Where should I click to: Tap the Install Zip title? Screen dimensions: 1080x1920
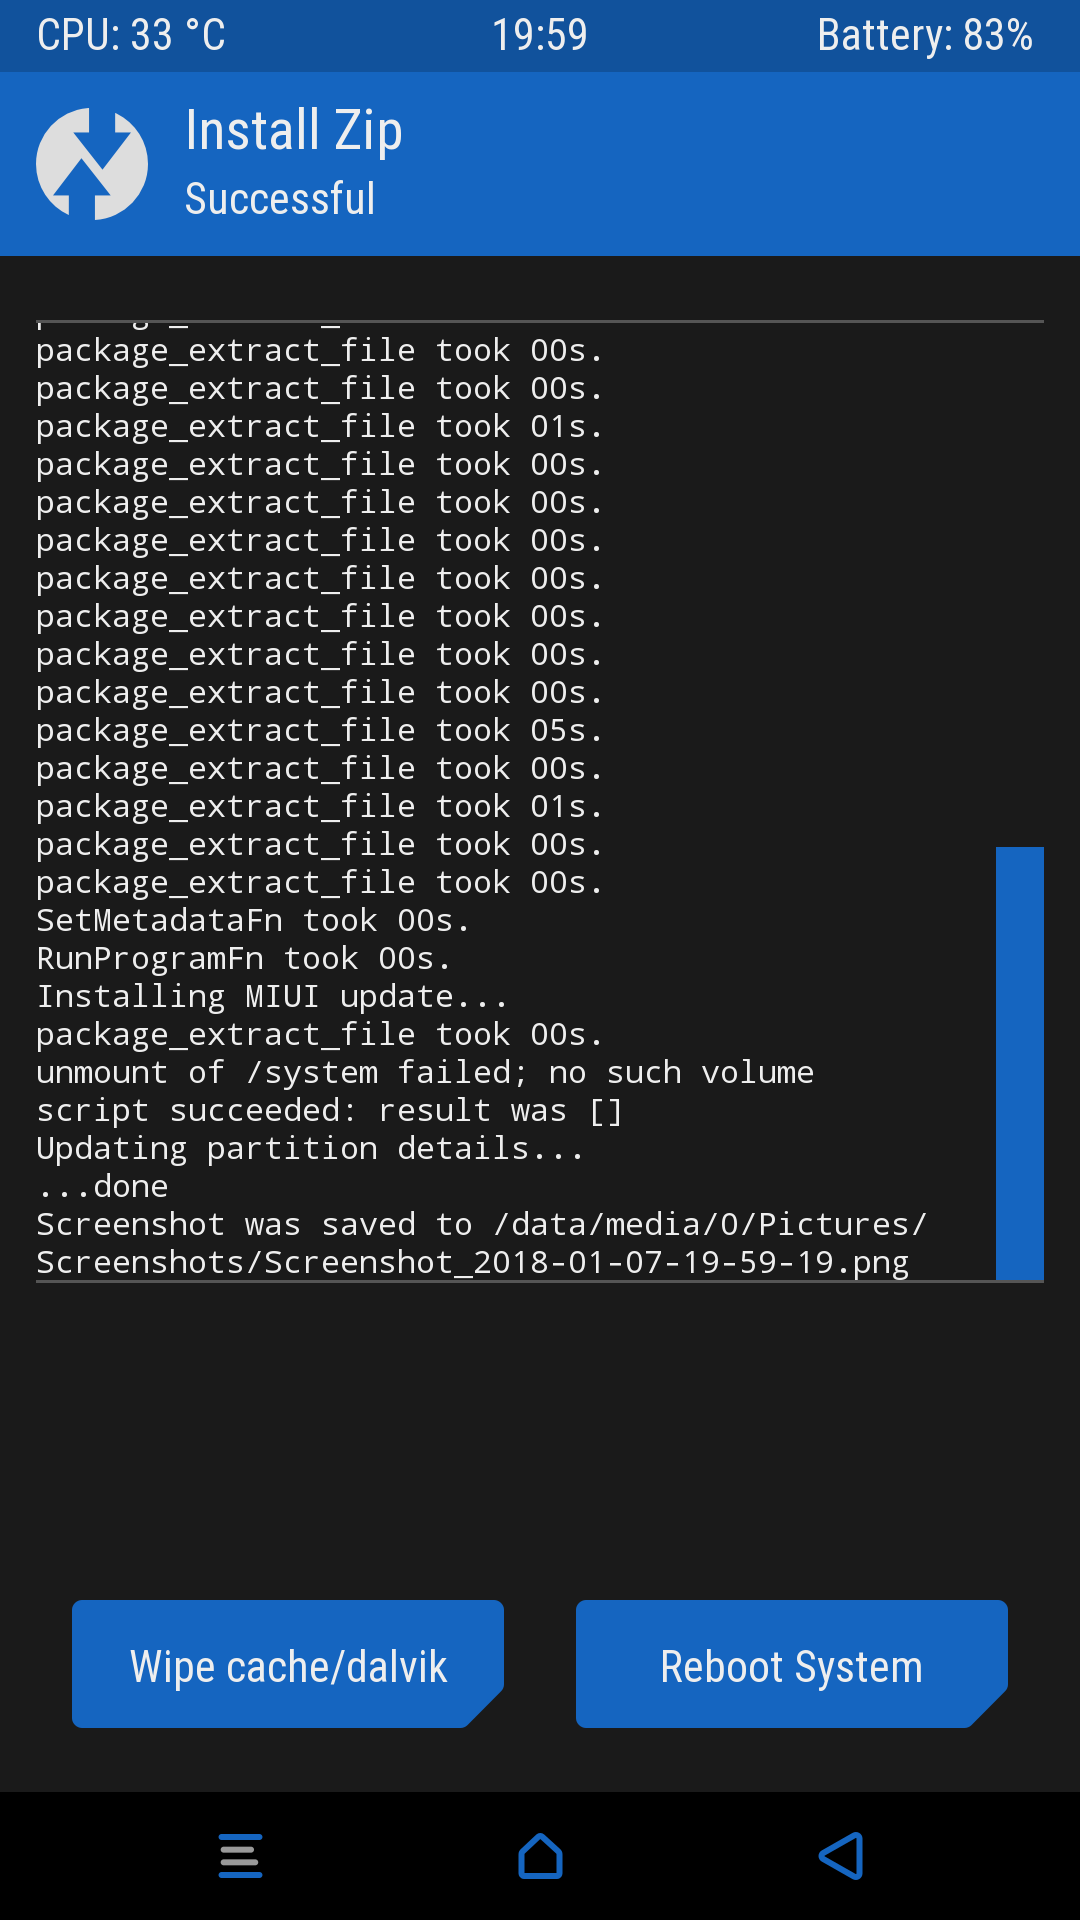coord(294,131)
